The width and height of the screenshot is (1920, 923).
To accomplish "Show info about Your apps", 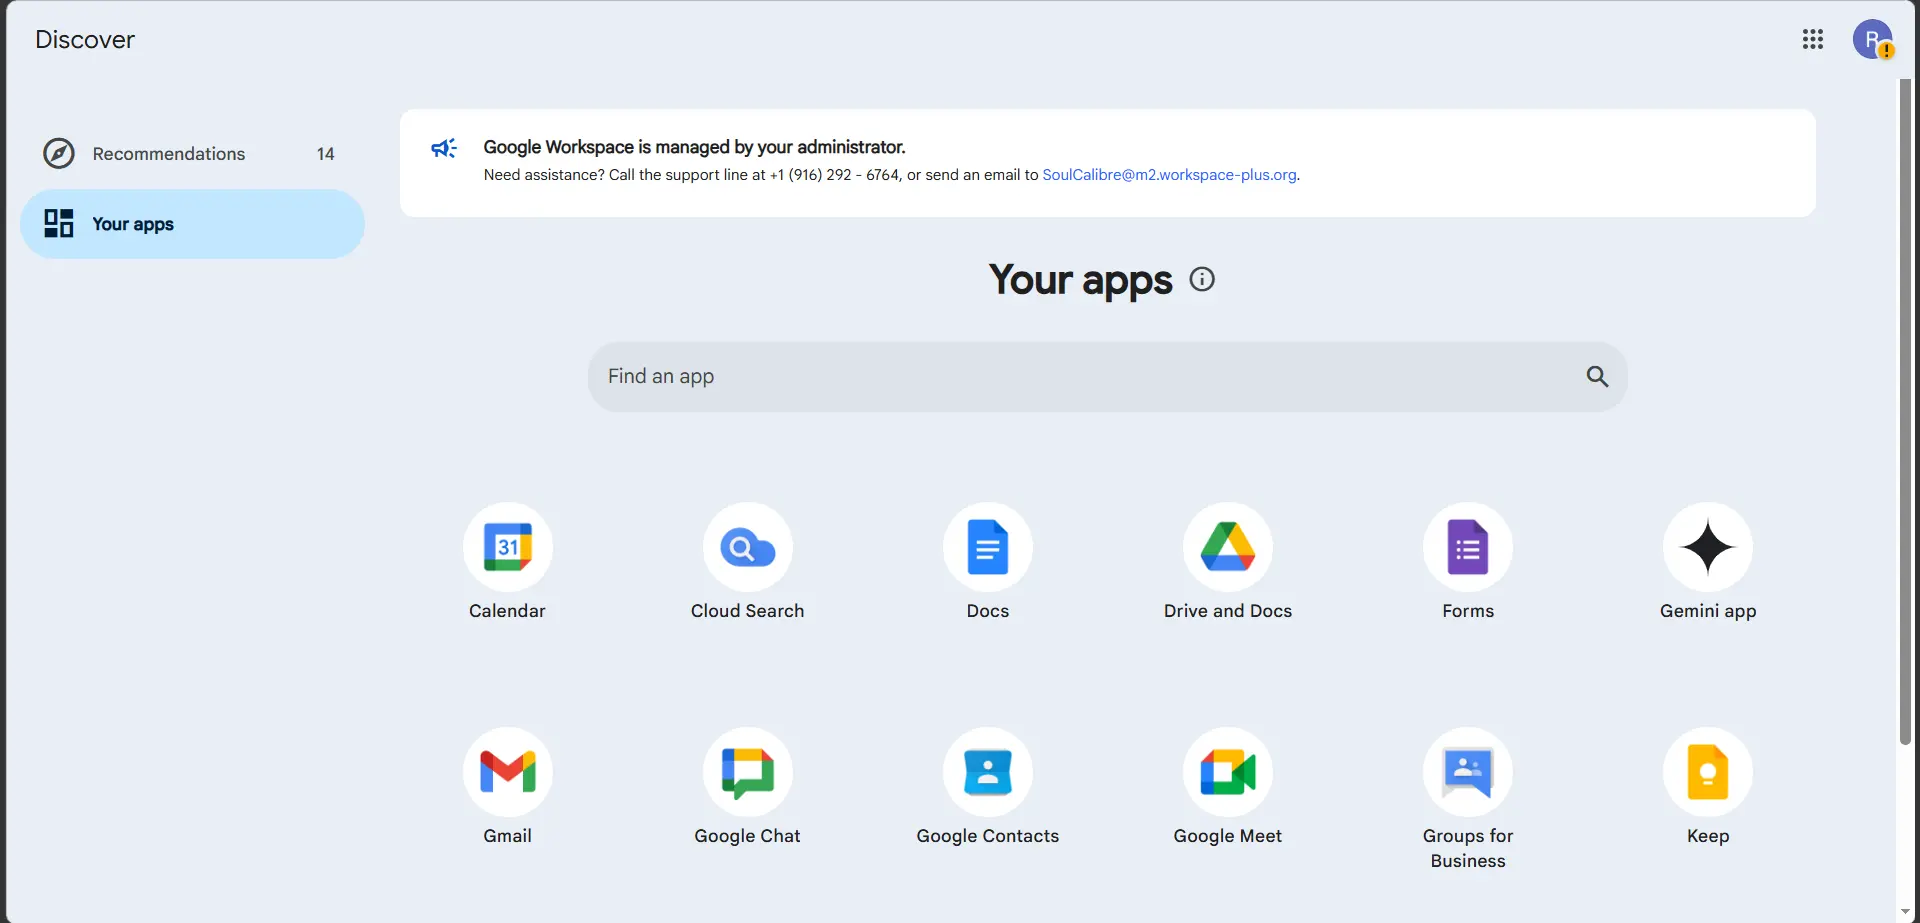I will (x=1202, y=280).
